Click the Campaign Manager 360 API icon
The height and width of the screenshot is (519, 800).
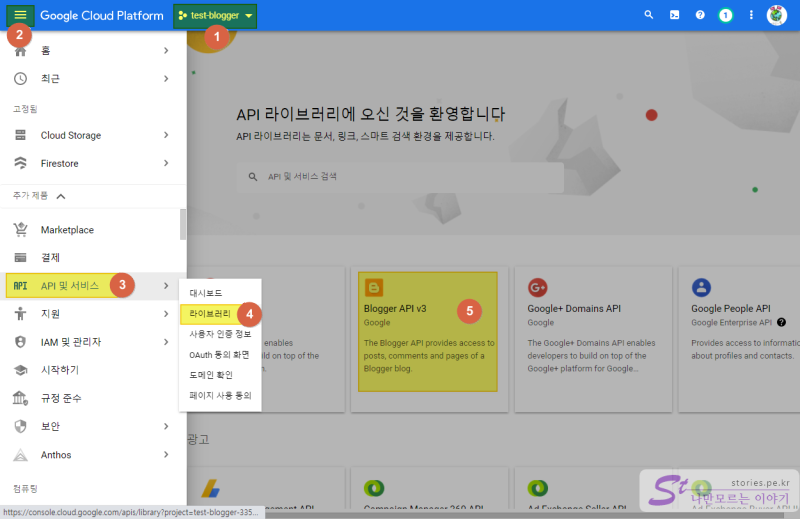click(x=374, y=488)
